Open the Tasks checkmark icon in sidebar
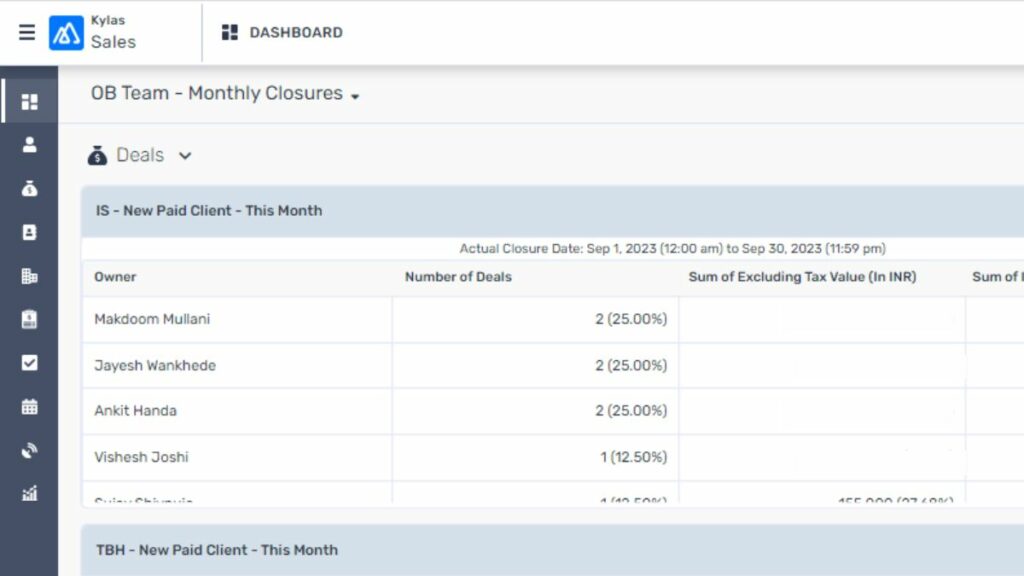1024x576 pixels. point(30,363)
